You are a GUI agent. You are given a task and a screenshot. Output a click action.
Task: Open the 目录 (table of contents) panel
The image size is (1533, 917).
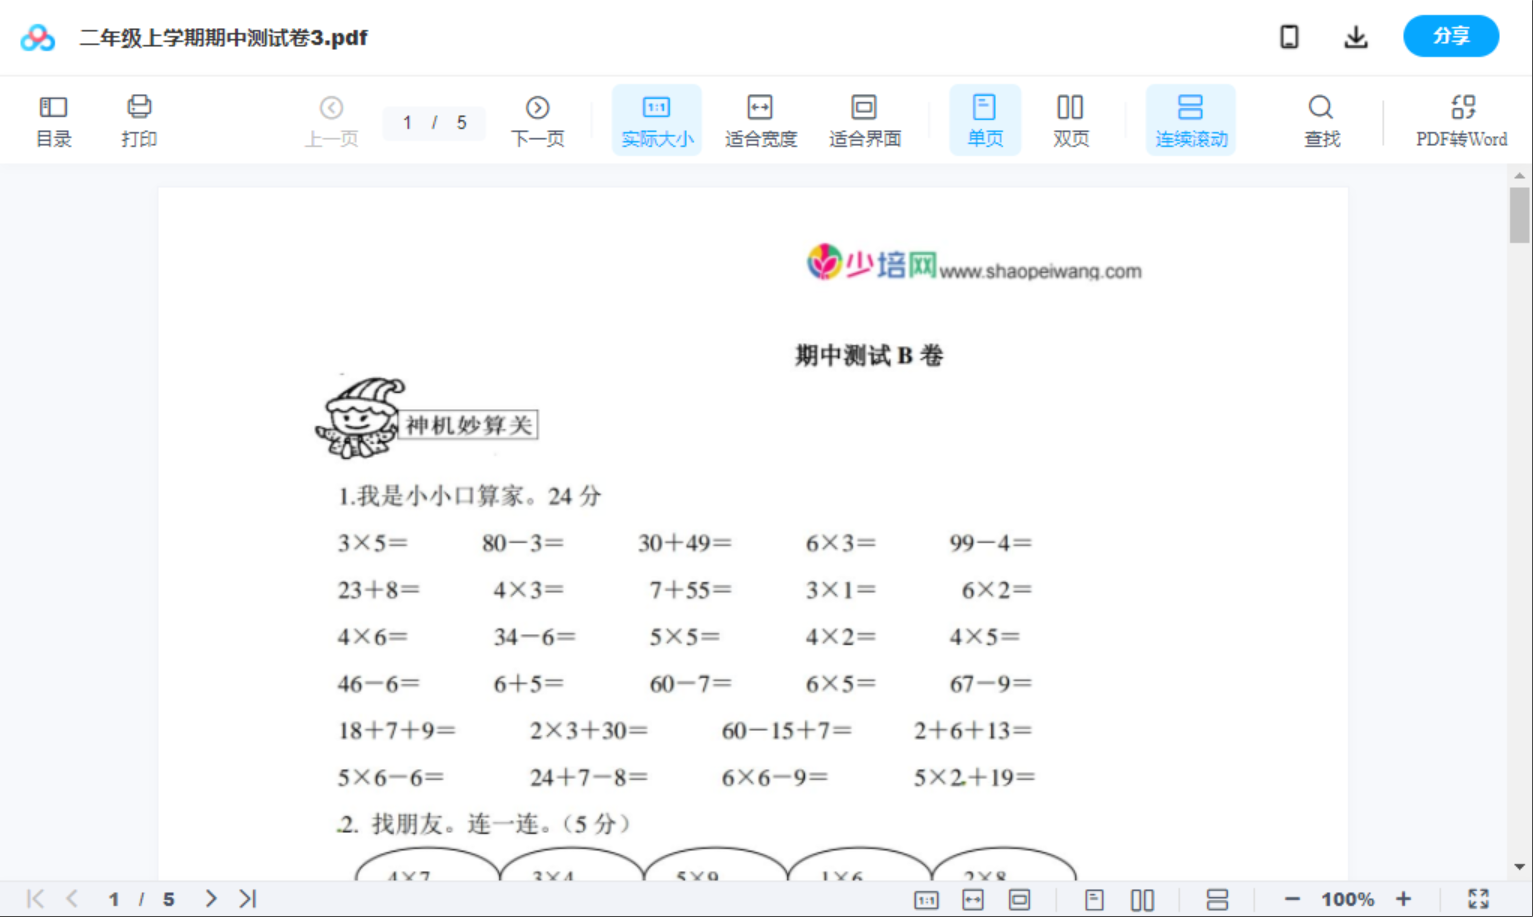pos(53,119)
